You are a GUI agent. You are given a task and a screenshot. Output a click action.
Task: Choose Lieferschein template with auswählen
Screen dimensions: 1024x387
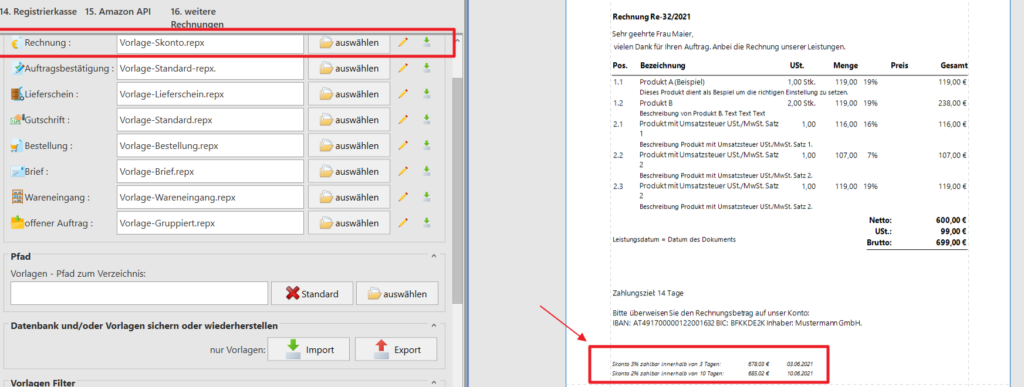pos(349,94)
